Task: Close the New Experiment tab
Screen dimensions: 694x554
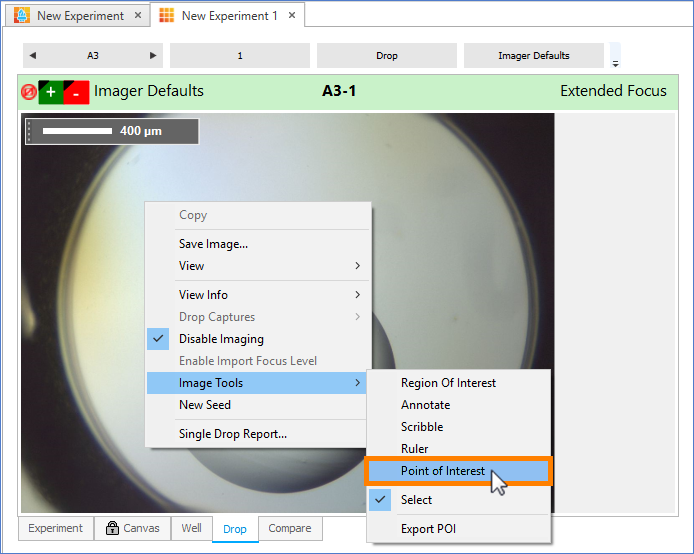Action: coord(138,15)
